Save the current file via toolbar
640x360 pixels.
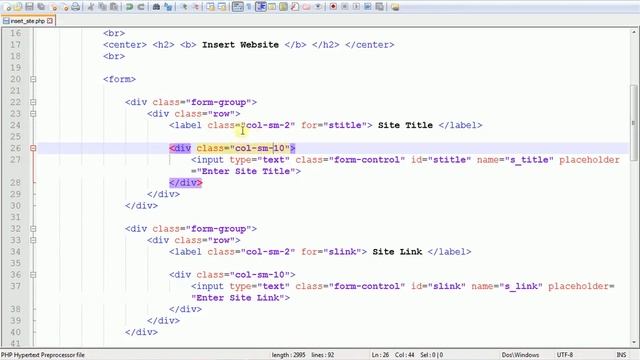click(29, 7)
